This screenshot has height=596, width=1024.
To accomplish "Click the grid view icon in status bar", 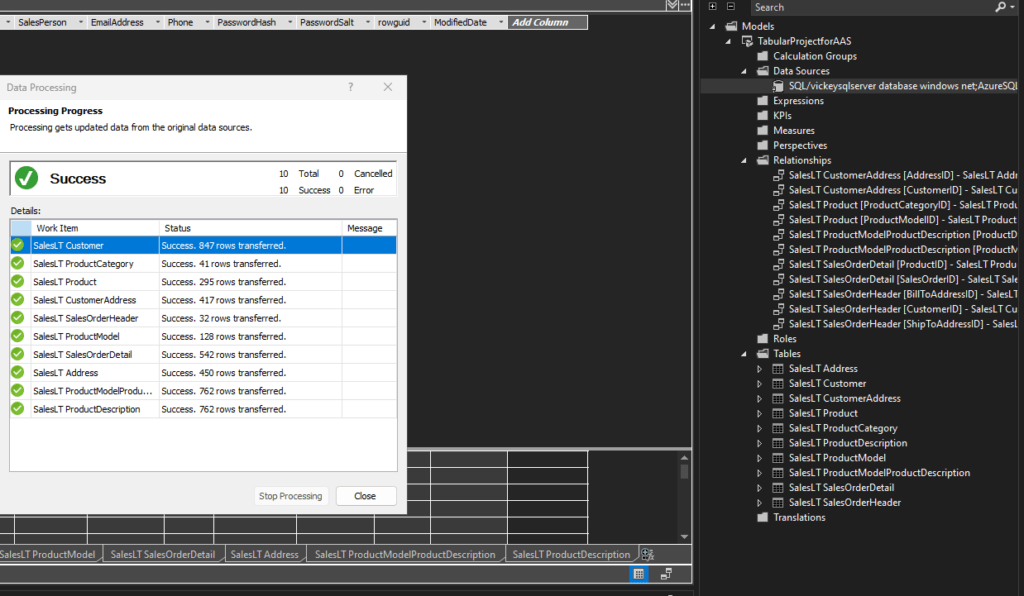I will tap(639, 574).
